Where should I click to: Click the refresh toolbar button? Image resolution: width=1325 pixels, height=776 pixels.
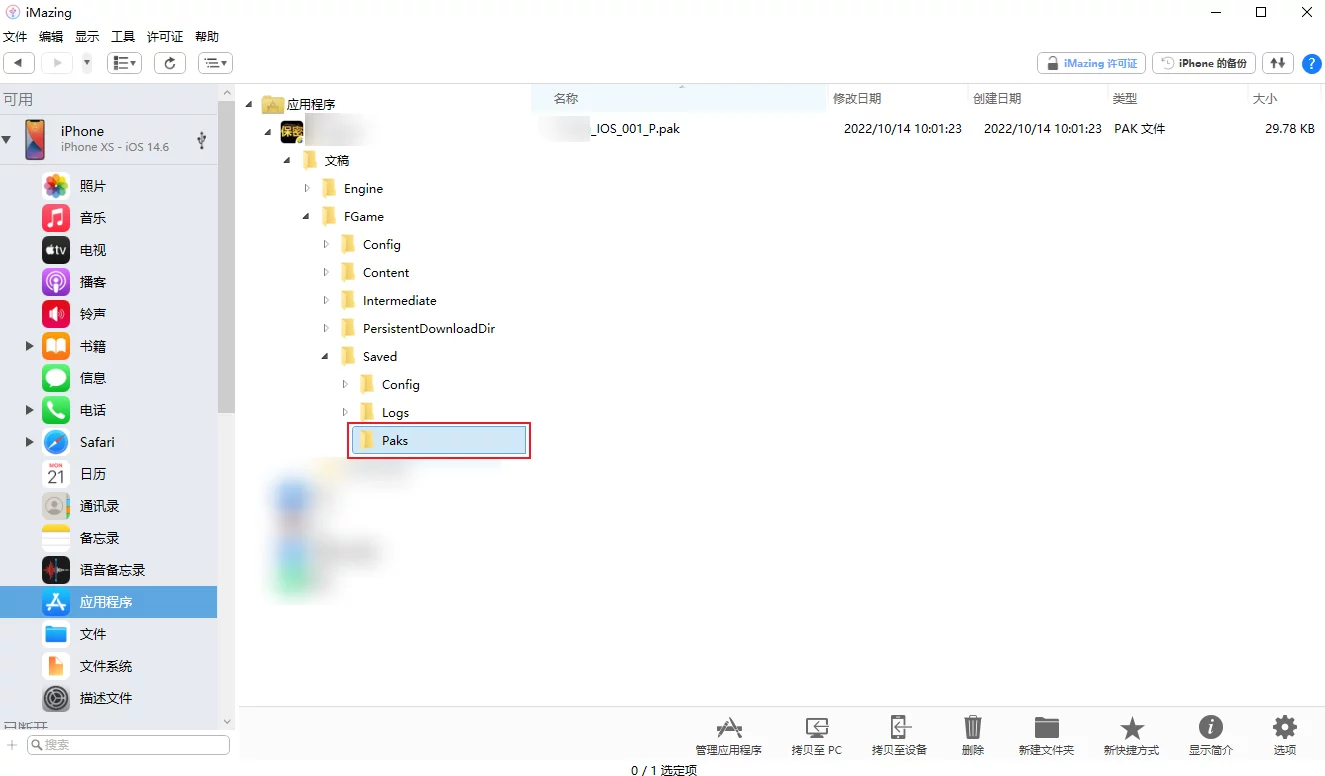tap(170, 63)
